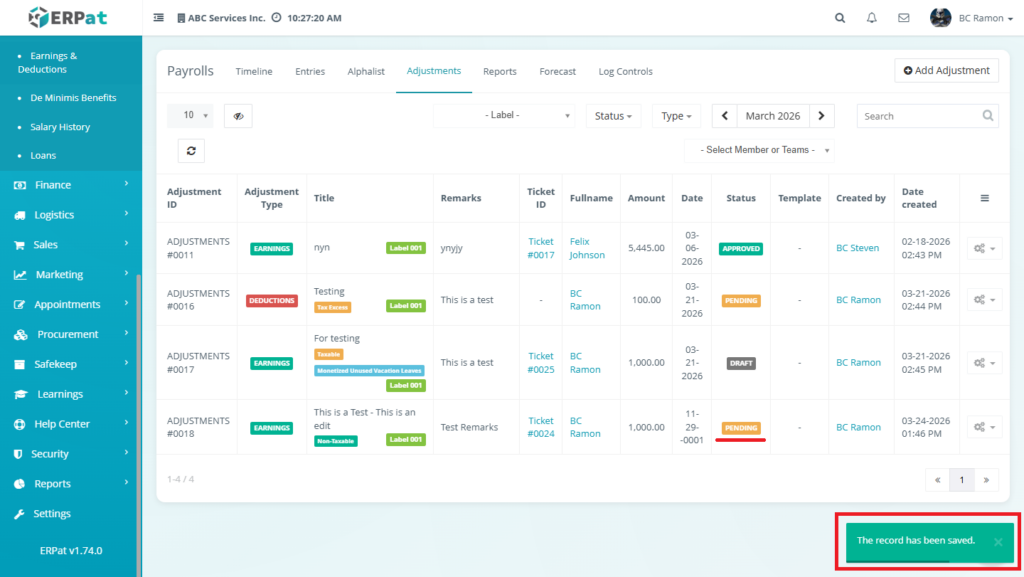Screen dimensions: 1024x577
Task: Open the messages envelope icon
Action: (904, 18)
